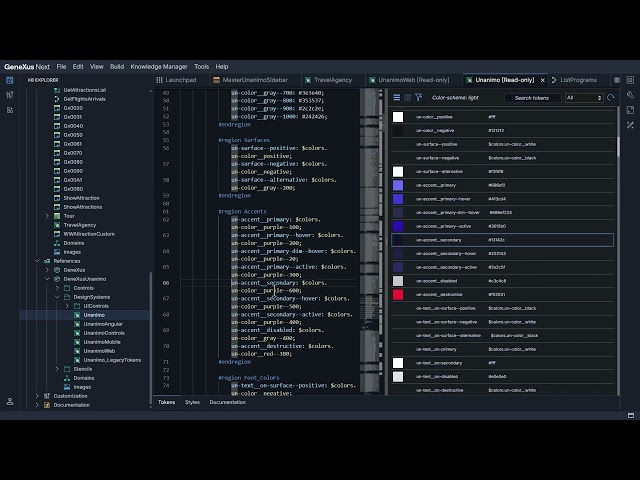Viewport: 640px width, 480px height.
Task: Click the magic wand icon in right sidebar
Action: [x=630, y=125]
